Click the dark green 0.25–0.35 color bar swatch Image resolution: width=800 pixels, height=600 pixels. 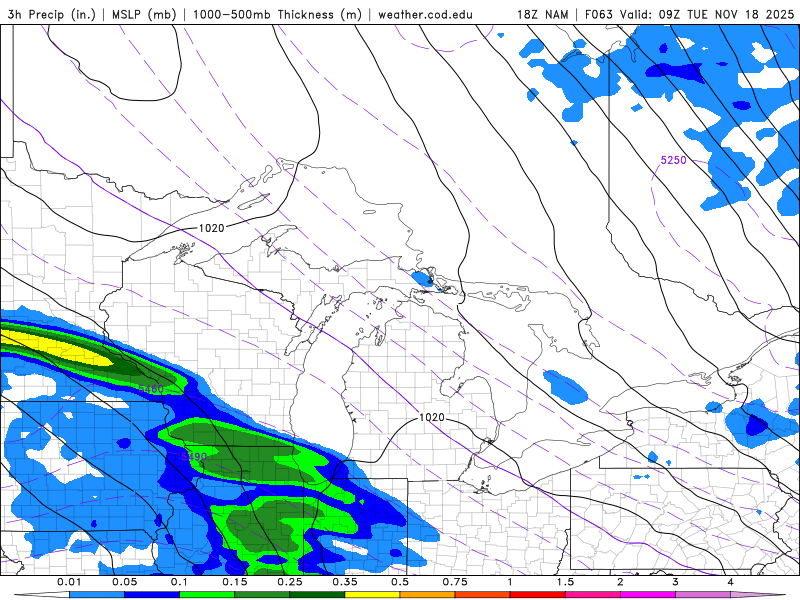(317, 595)
